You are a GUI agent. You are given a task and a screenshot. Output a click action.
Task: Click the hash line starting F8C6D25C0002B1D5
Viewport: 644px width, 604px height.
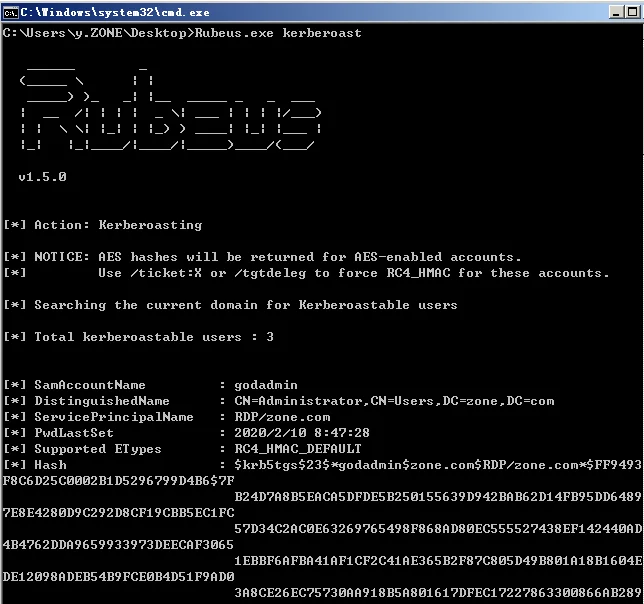click(118, 481)
